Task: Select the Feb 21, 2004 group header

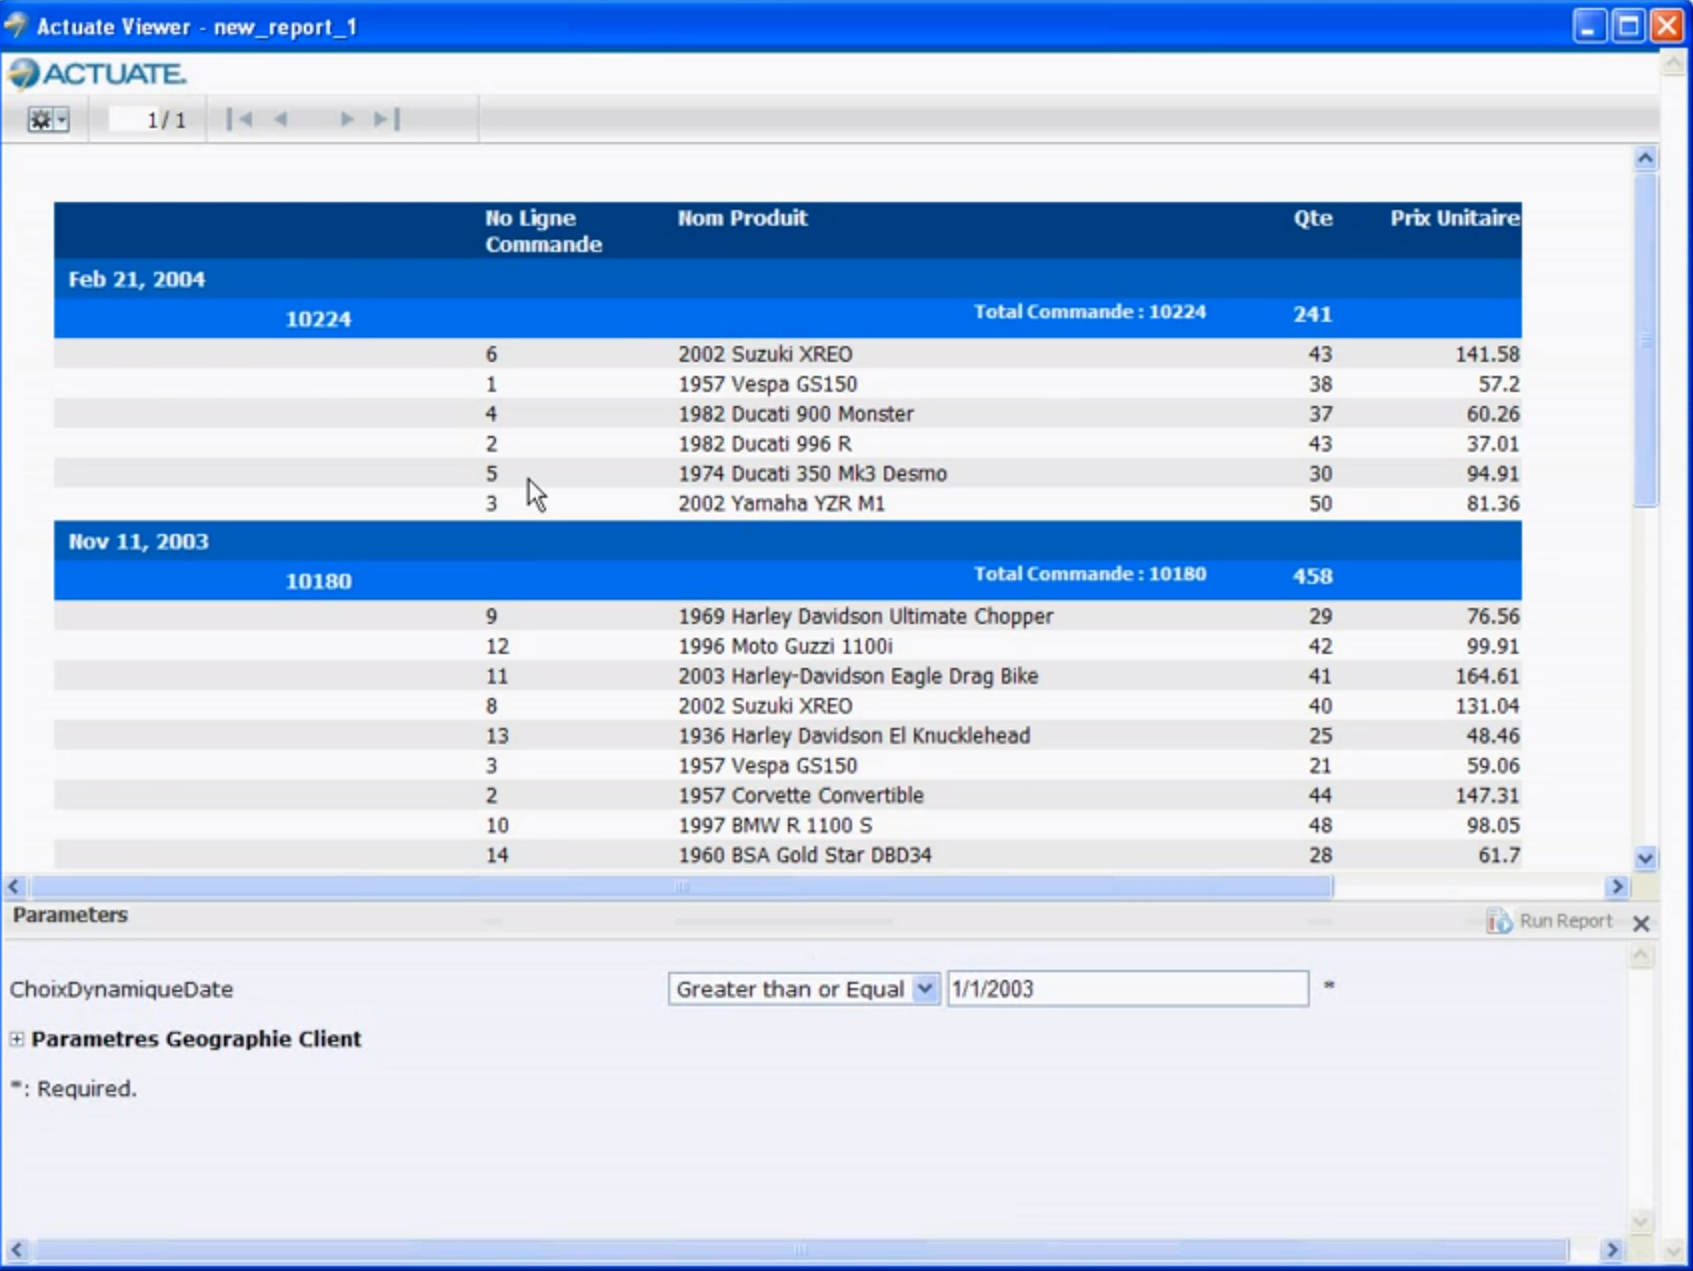Action: coord(788,279)
